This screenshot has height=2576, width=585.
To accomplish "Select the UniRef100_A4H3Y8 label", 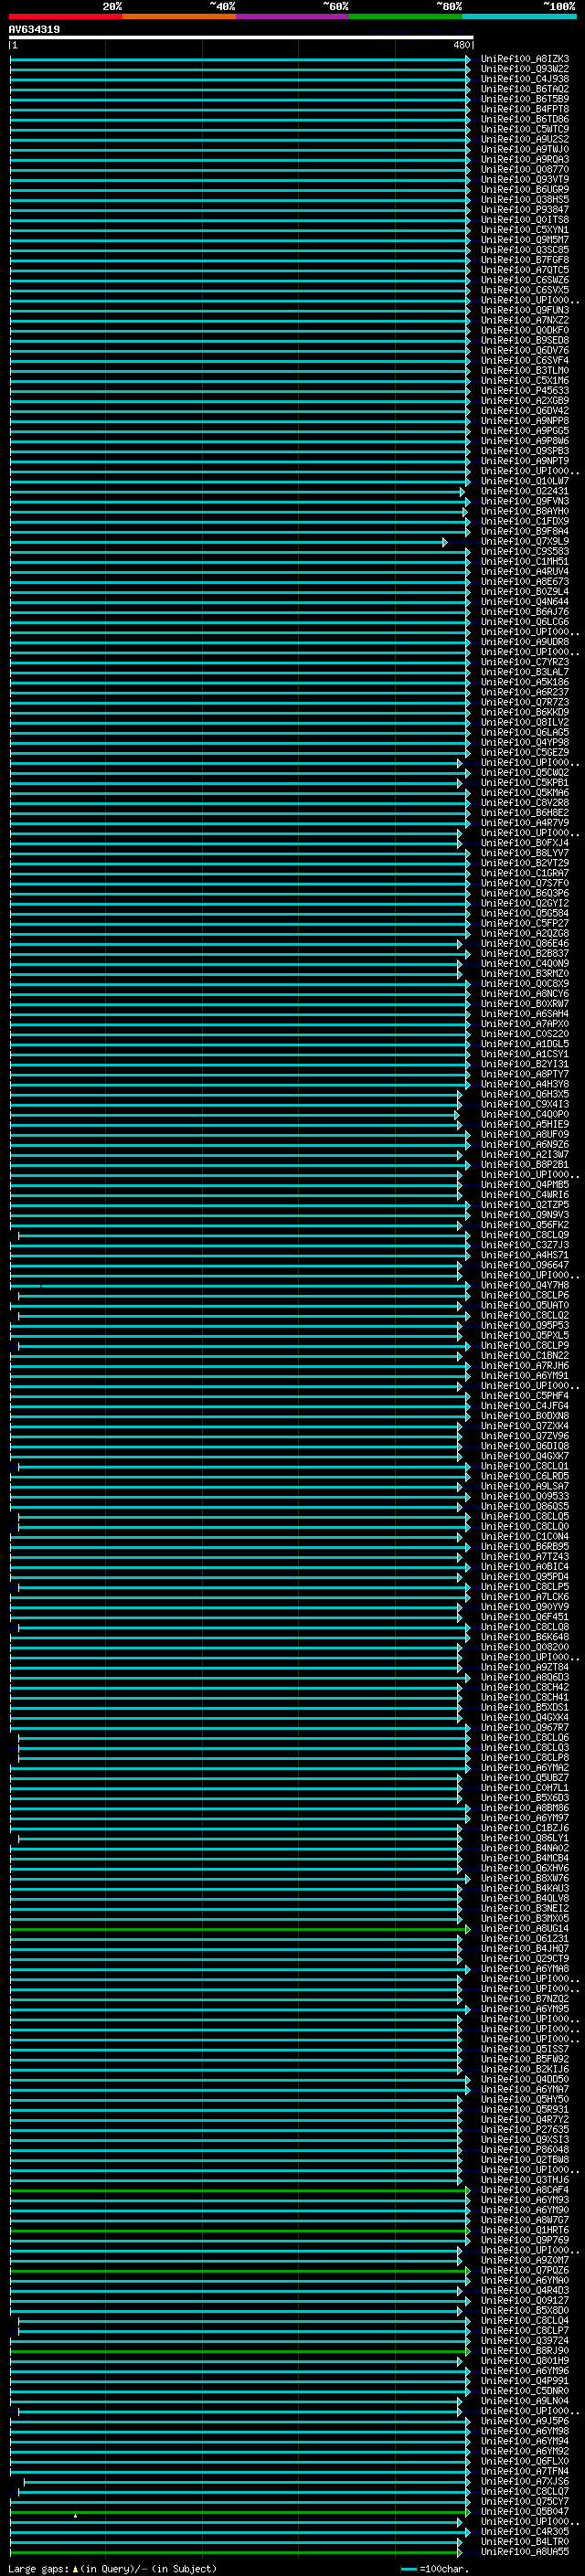I will pyautogui.click(x=525, y=1084).
